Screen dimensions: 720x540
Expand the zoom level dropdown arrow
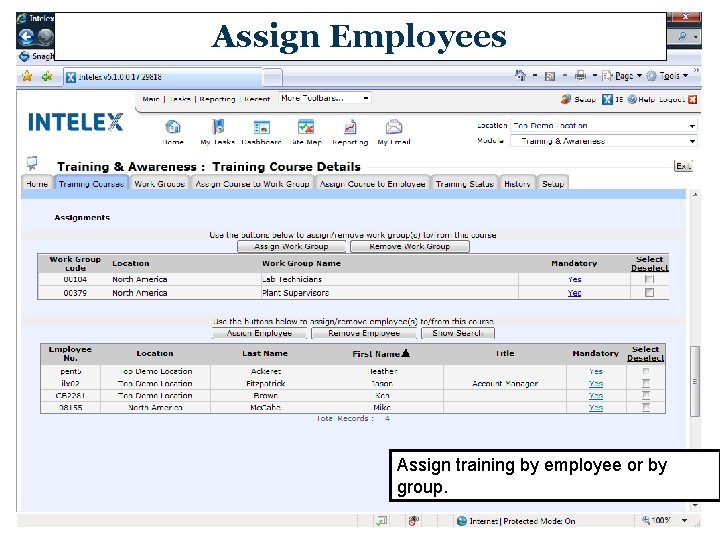click(685, 520)
